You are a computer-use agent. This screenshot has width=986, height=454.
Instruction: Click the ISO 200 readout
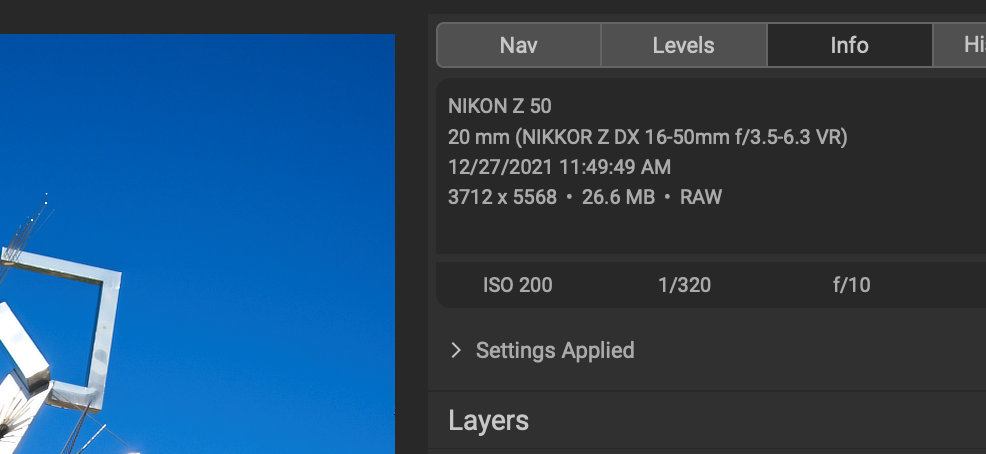tap(517, 285)
